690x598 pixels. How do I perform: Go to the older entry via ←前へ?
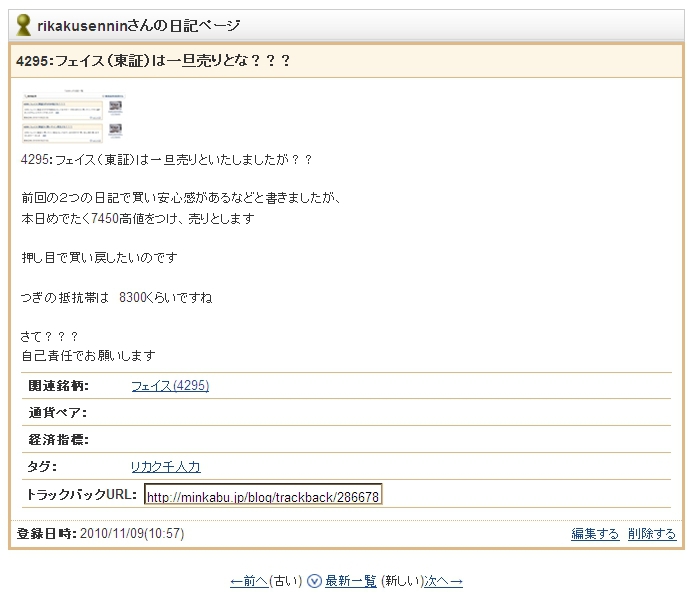click(249, 581)
